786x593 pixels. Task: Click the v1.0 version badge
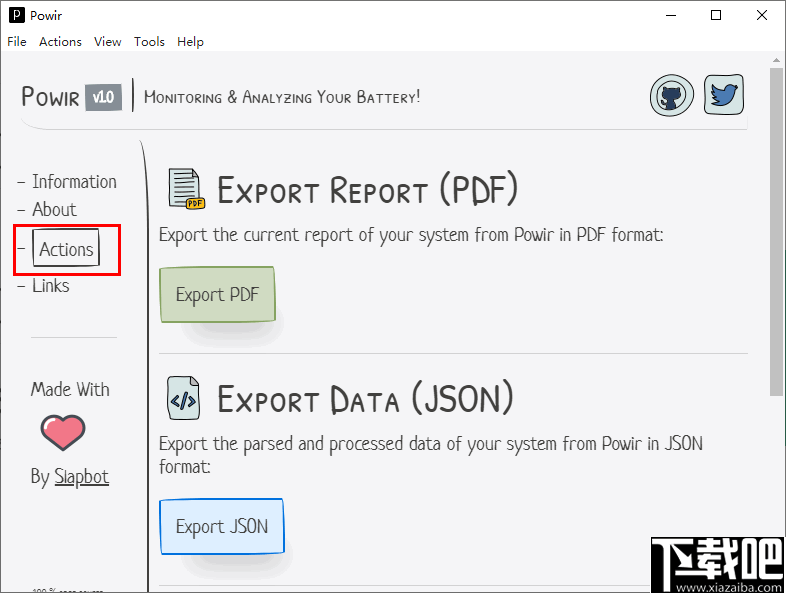click(103, 97)
